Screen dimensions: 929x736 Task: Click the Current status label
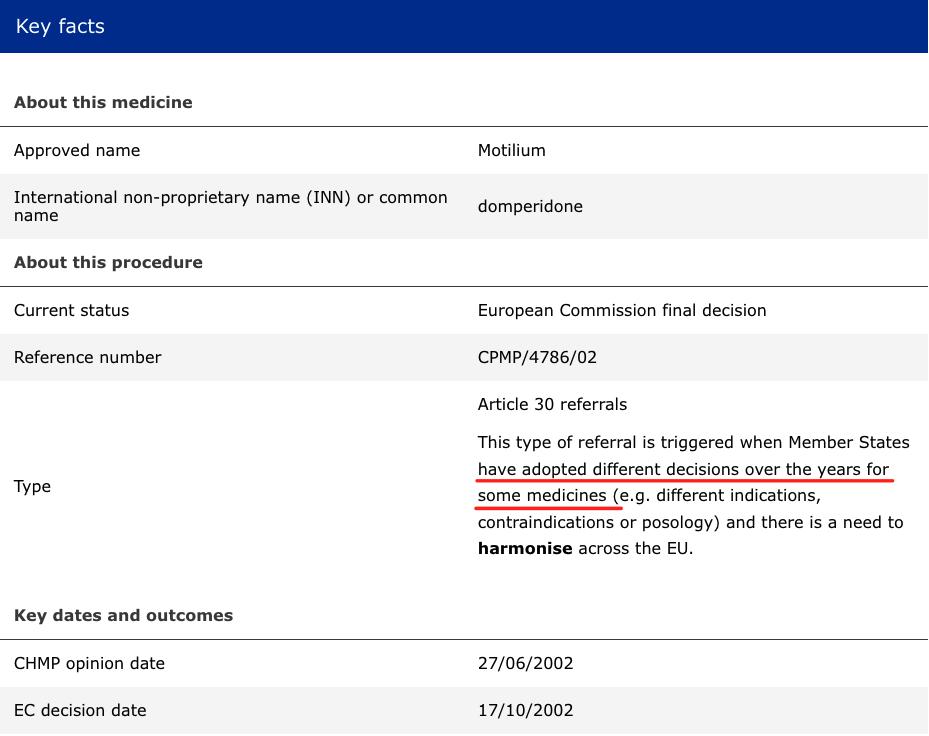(71, 311)
